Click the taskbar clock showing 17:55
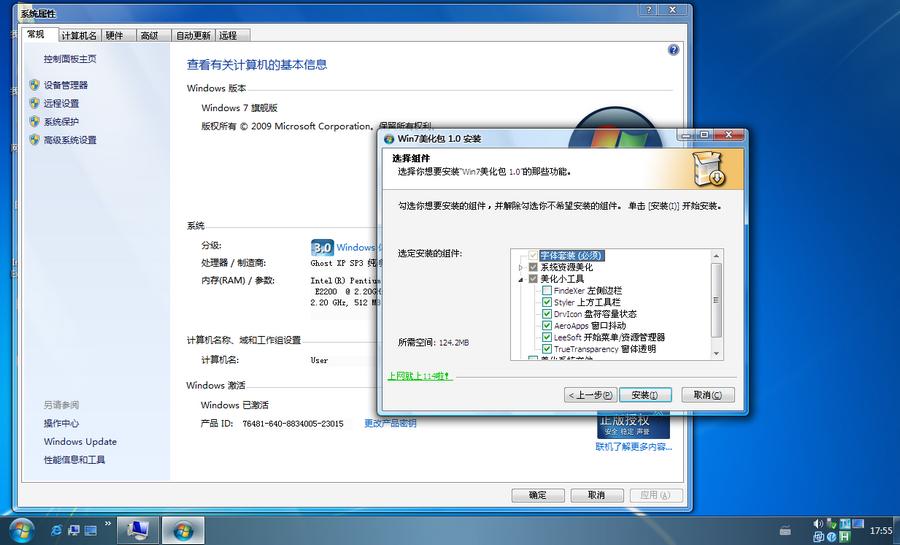Screen dimensions: 900x545 (x=880, y=531)
